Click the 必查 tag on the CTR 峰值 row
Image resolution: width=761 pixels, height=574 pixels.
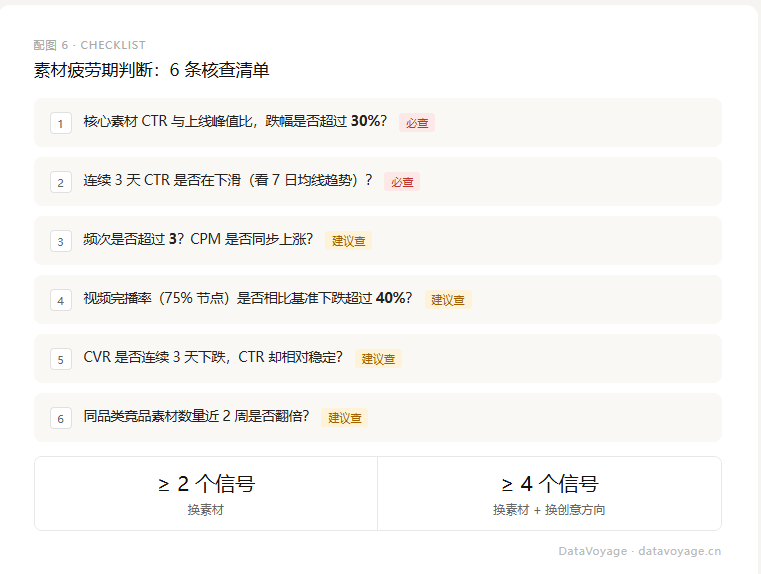point(417,123)
